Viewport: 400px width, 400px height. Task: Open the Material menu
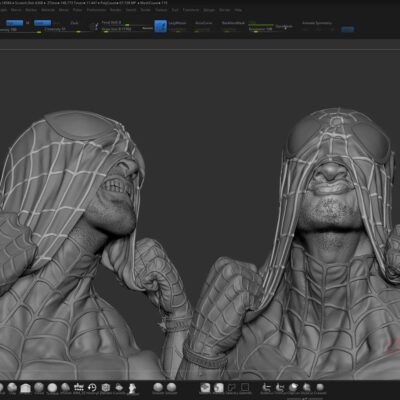48,10
